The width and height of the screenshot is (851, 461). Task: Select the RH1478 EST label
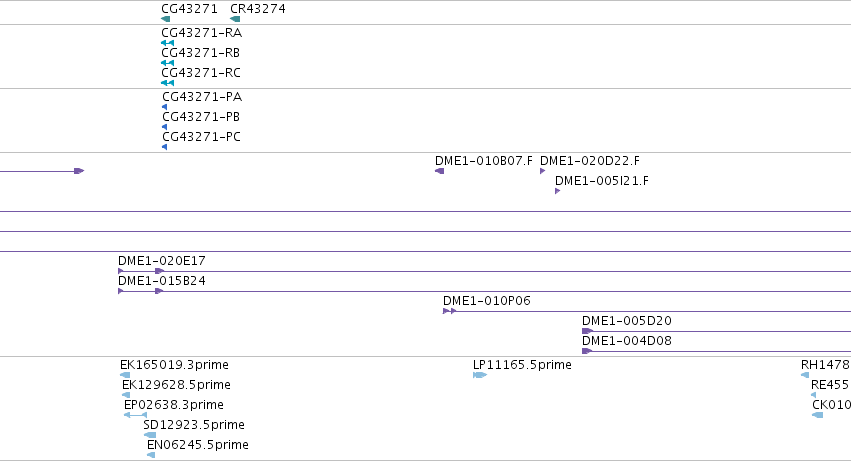tap(825, 365)
